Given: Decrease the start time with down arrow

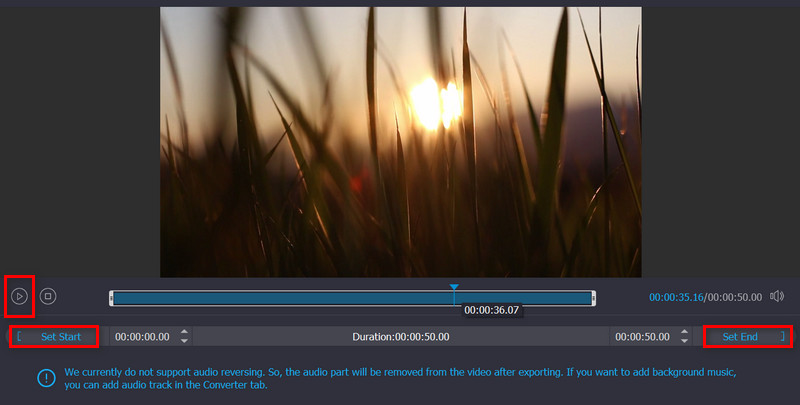Looking at the screenshot, I should point(184,342).
